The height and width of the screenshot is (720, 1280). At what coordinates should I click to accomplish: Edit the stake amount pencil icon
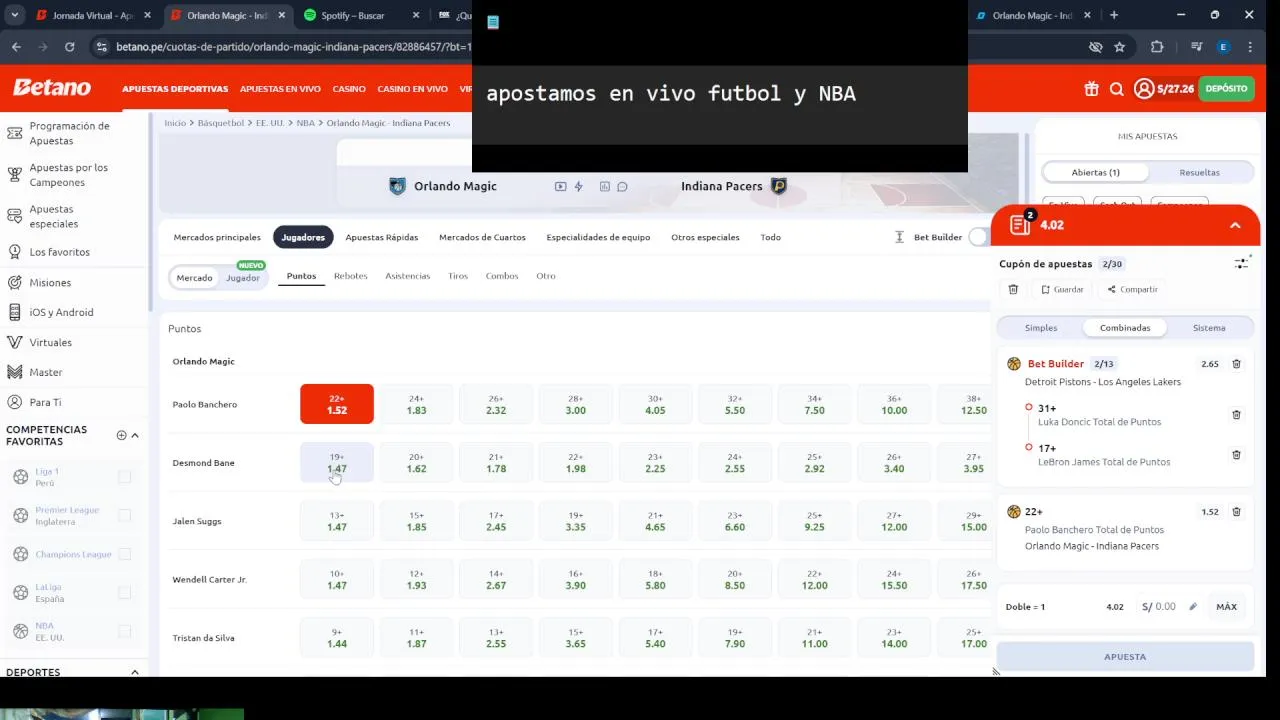coord(1193,606)
